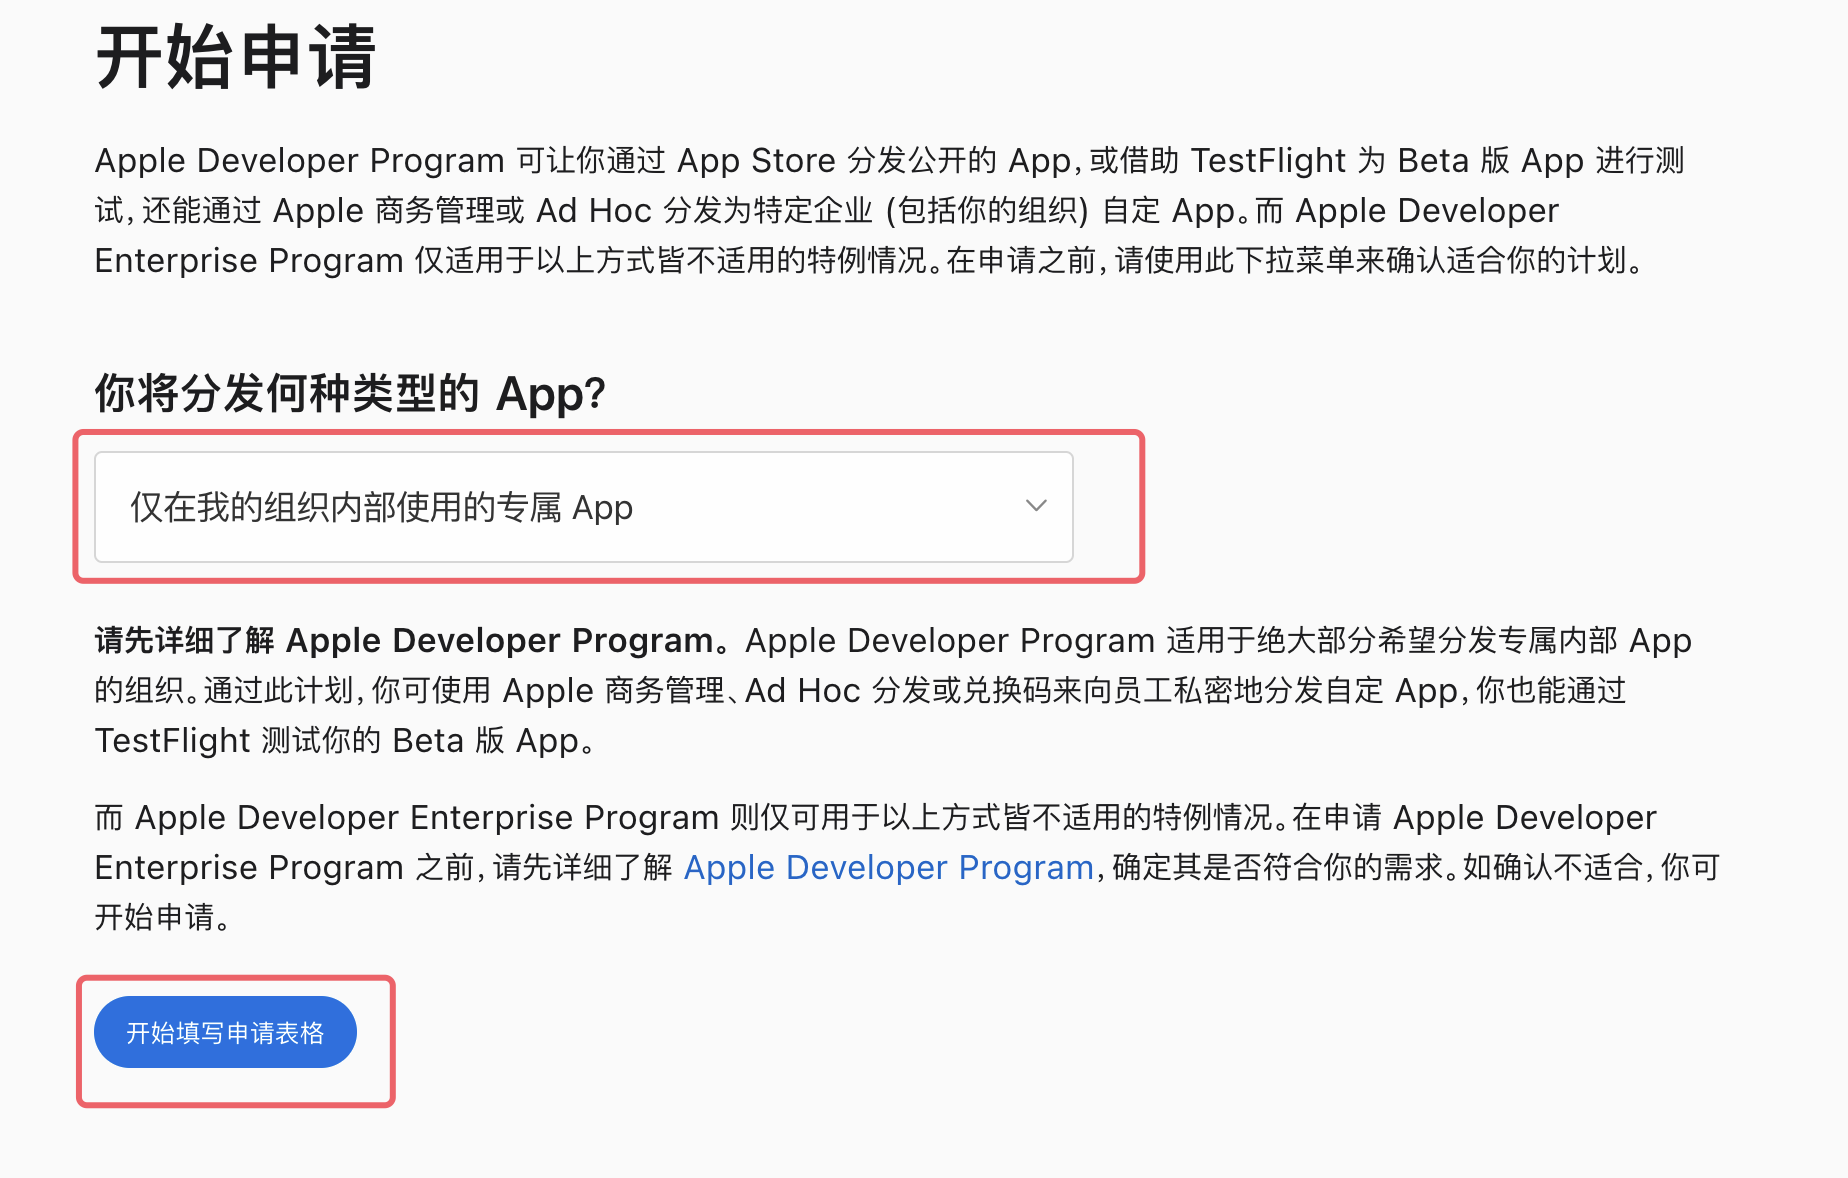Click the 你将分发何种类型的 App? heading
Screen dimensions: 1848x1178
pos(350,394)
